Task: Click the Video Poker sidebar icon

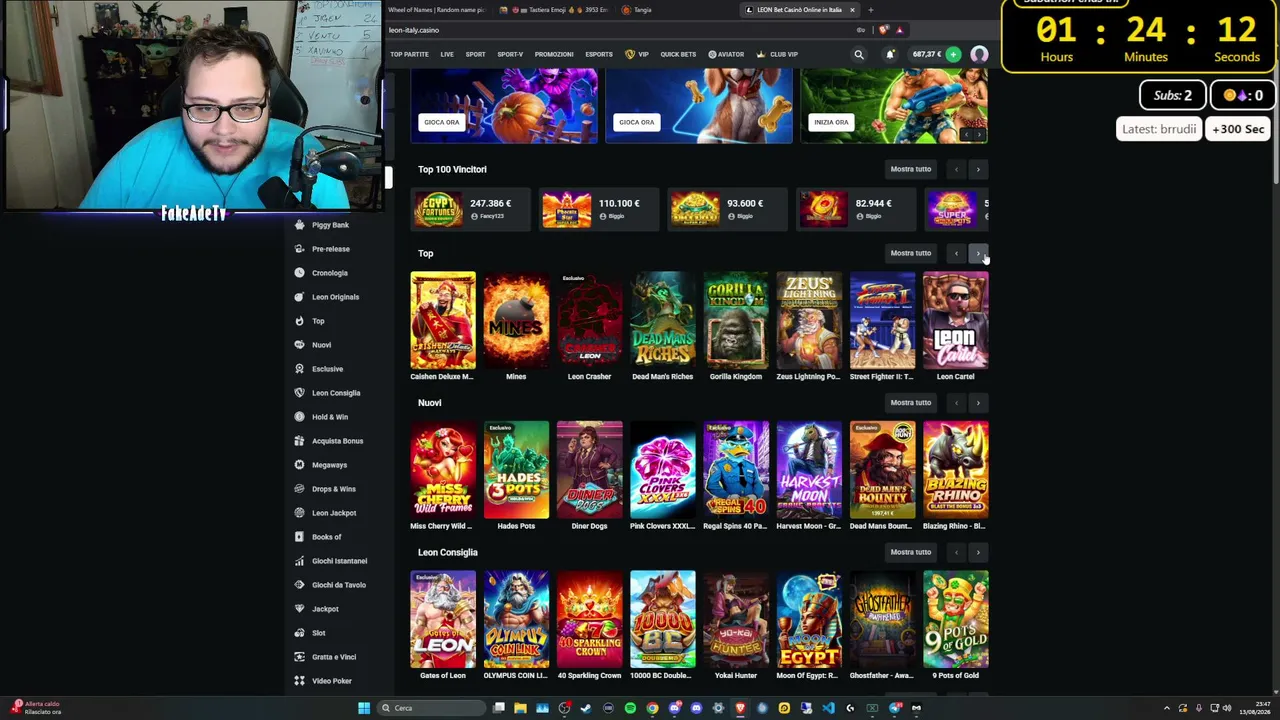Action: (300, 681)
